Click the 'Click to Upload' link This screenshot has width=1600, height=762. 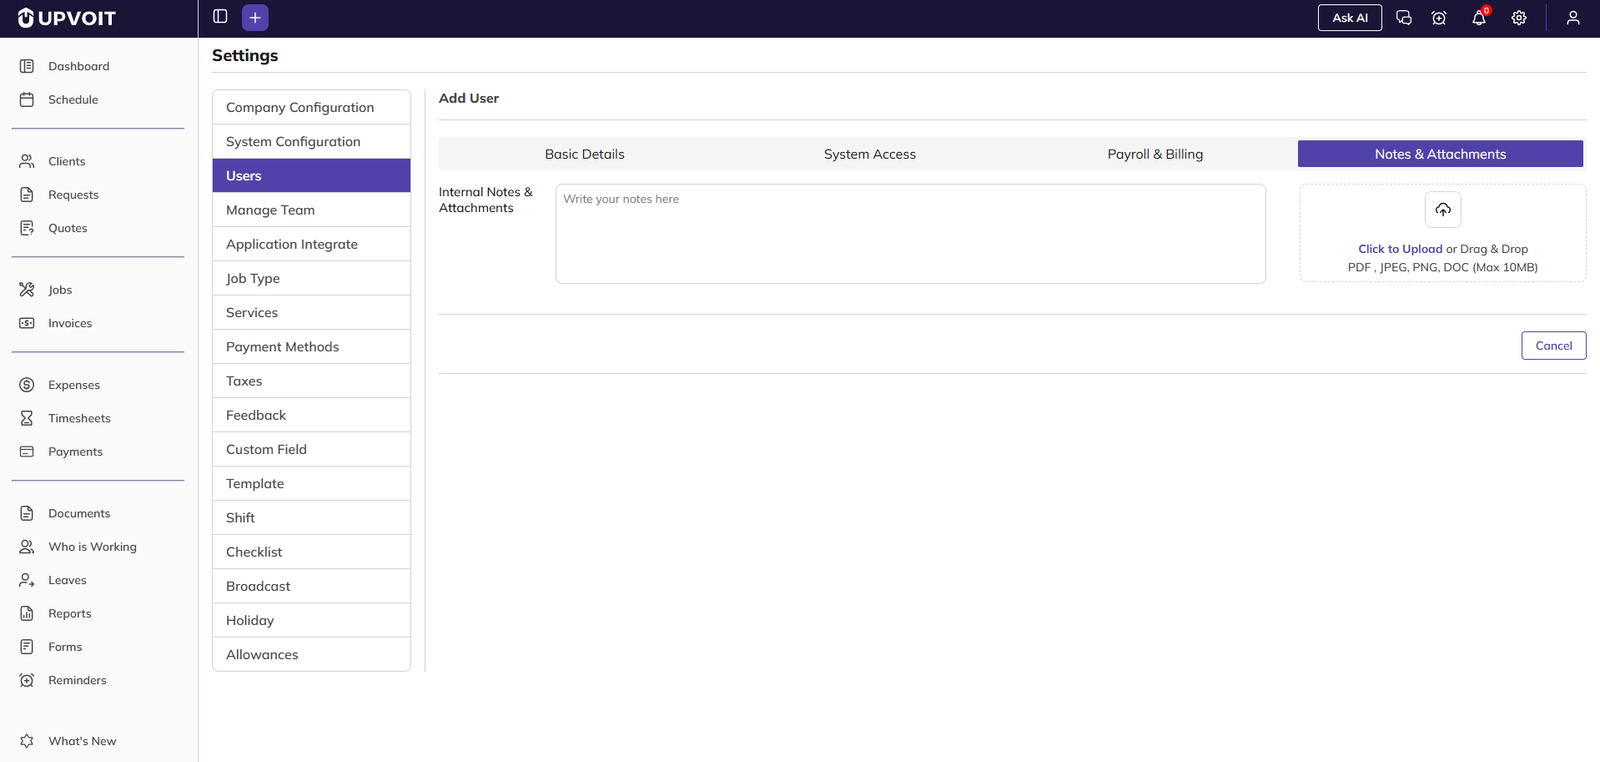pyautogui.click(x=1400, y=249)
